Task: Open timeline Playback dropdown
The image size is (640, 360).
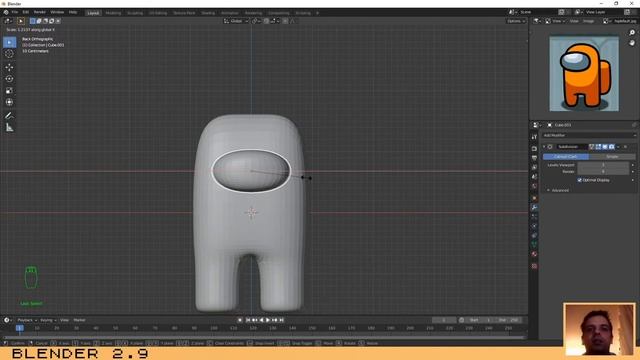Action: pyautogui.click(x=27, y=320)
